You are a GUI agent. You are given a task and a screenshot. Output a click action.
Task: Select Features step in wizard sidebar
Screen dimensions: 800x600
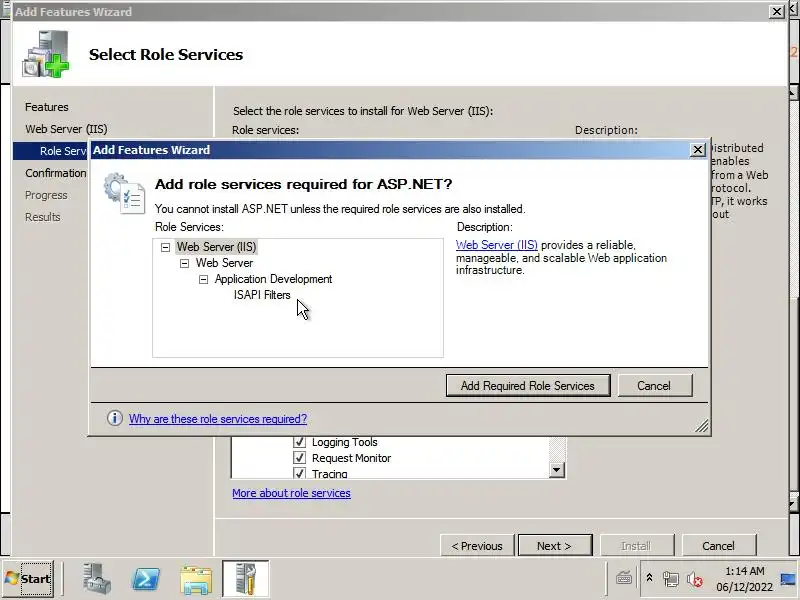tap(46, 107)
